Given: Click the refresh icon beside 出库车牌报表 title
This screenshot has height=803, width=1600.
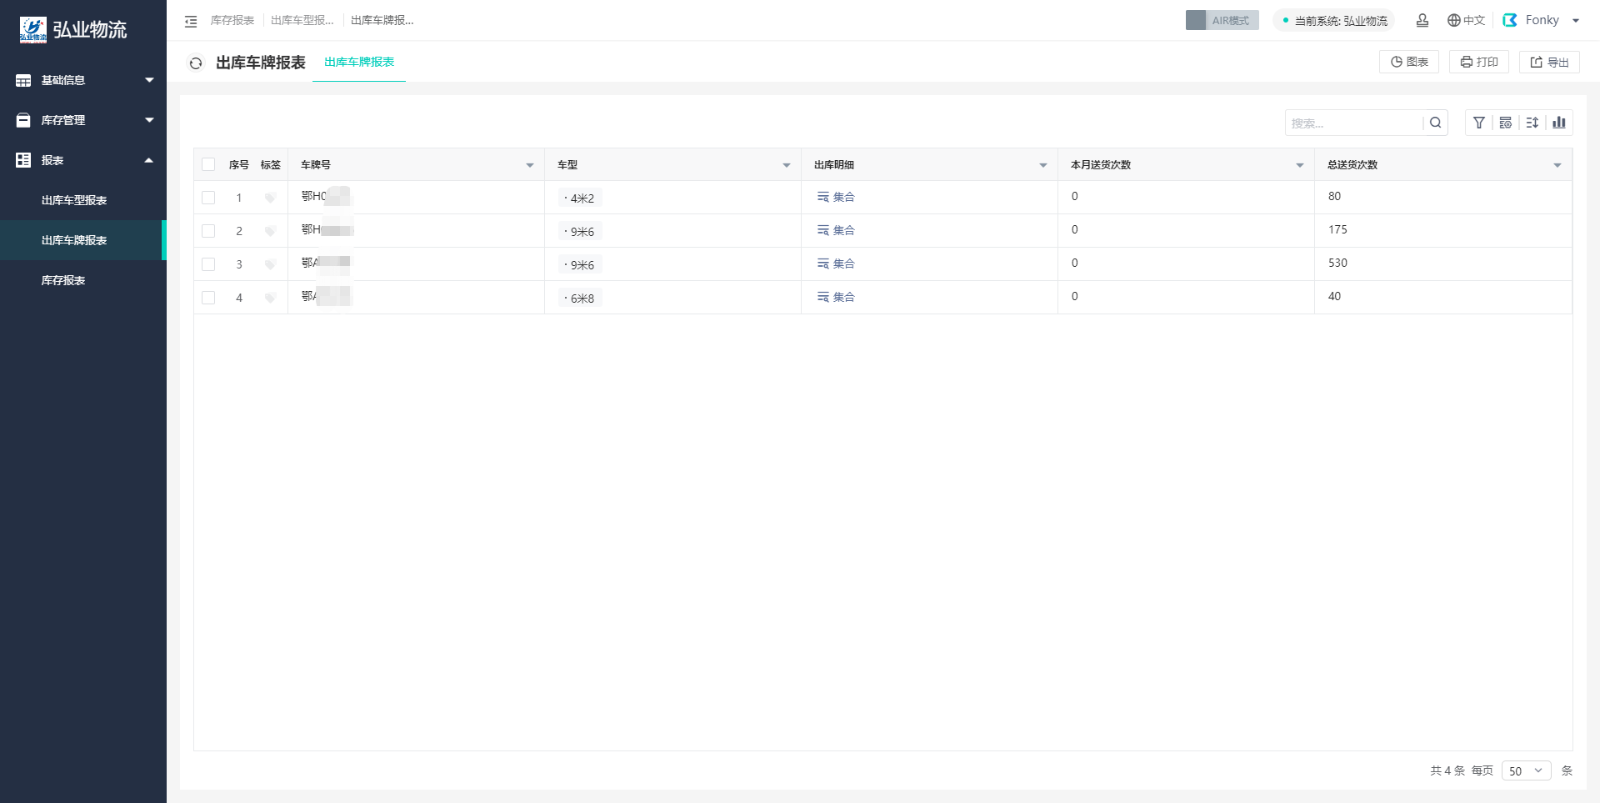Looking at the screenshot, I should point(196,63).
